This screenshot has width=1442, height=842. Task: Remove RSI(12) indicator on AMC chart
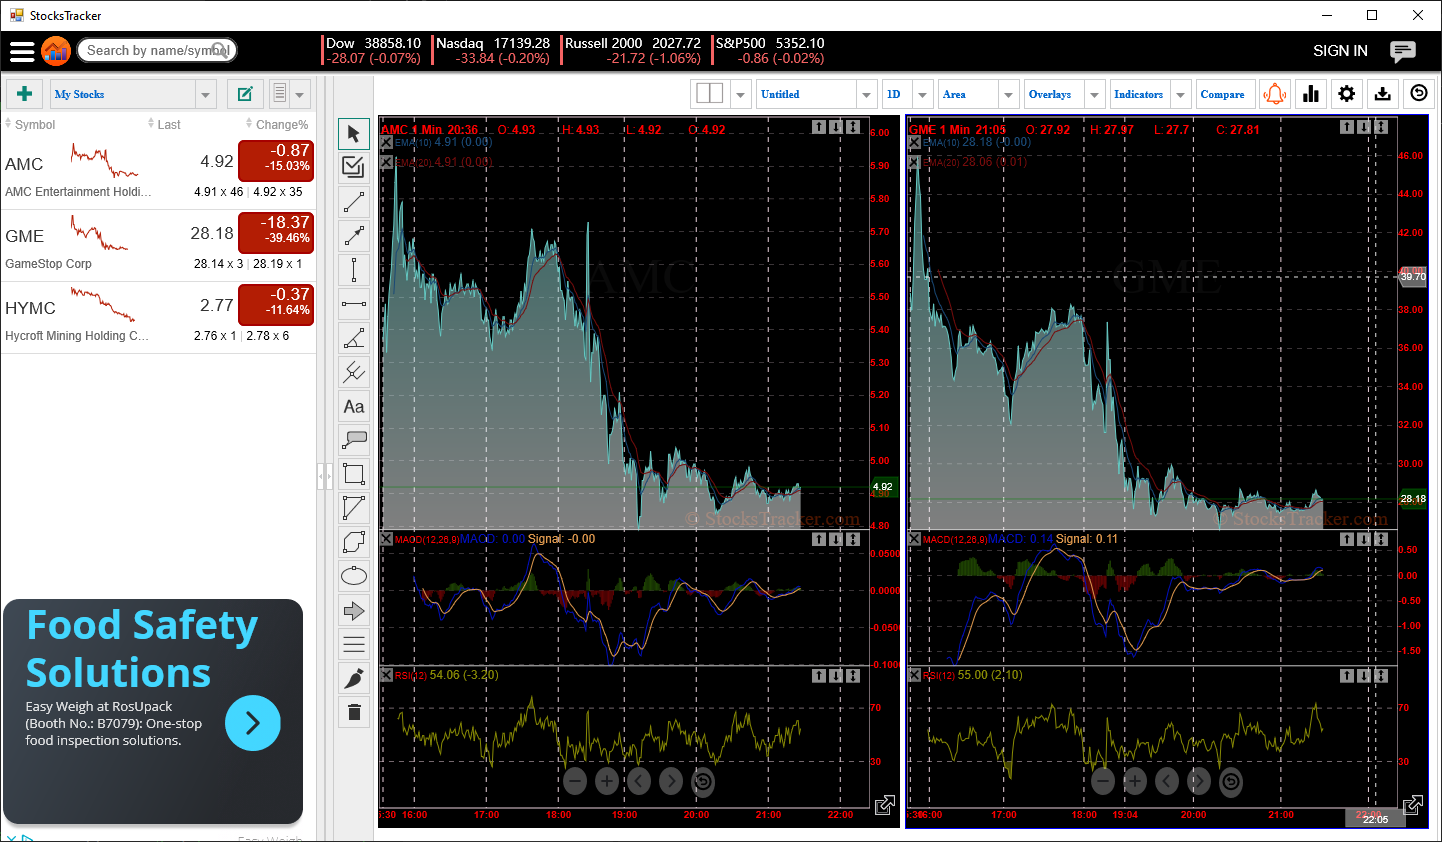point(387,675)
